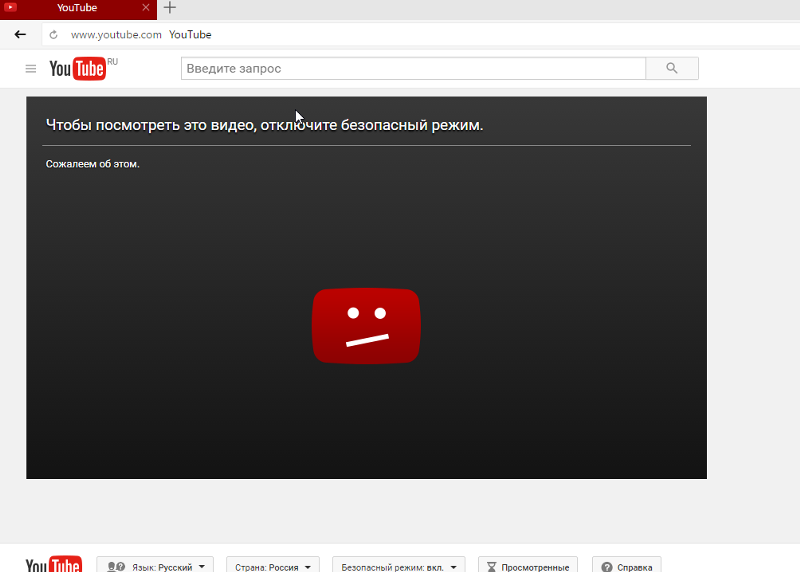Click the YouTube favicon on the tab
This screenshot has width=800, height=572.
pyautogui.click(x=10, y=7)
